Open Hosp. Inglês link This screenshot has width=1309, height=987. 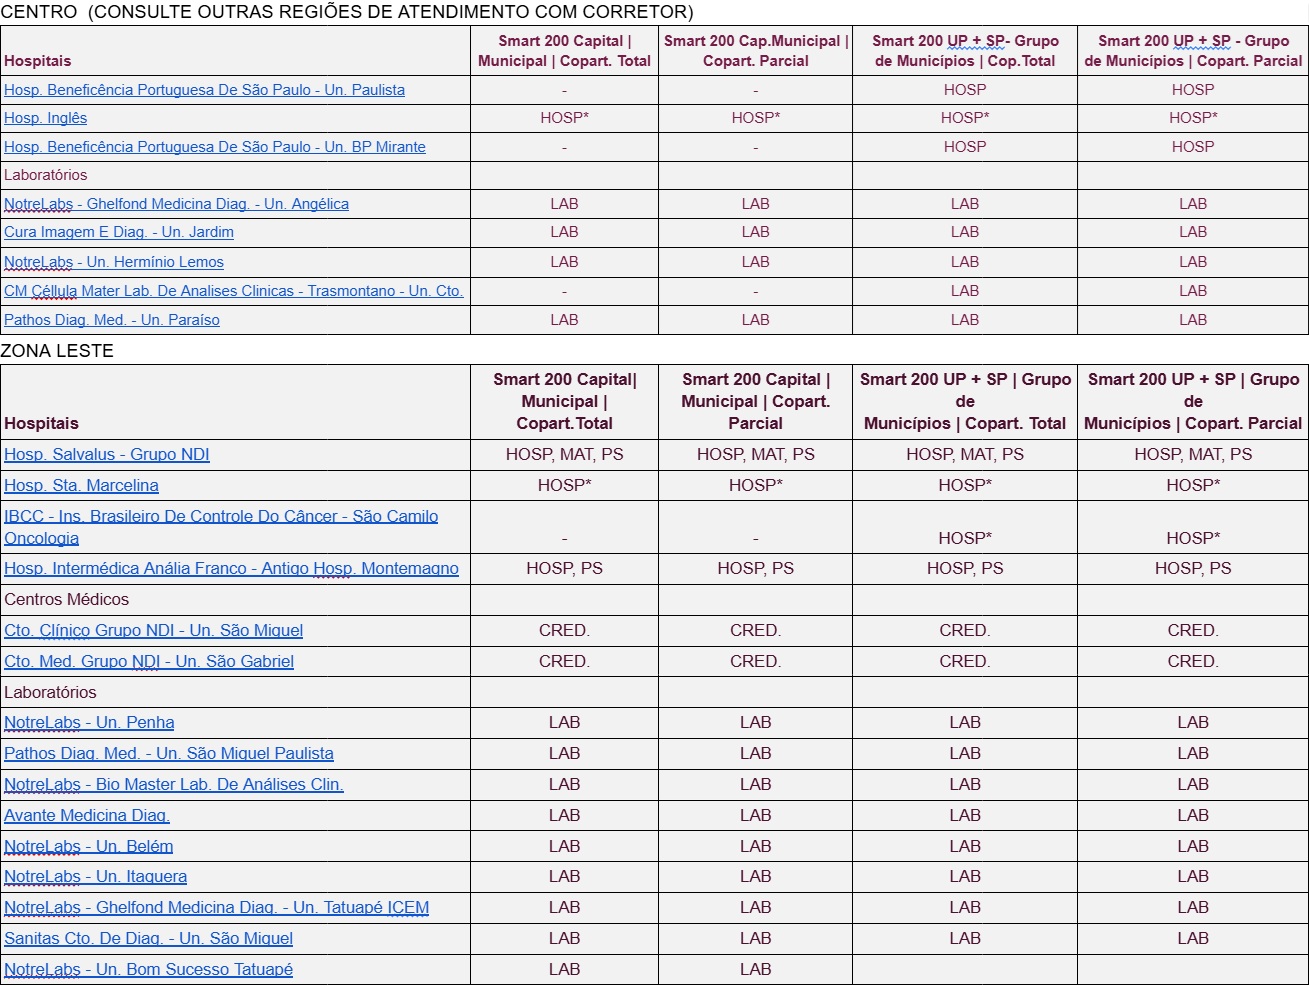46,118
